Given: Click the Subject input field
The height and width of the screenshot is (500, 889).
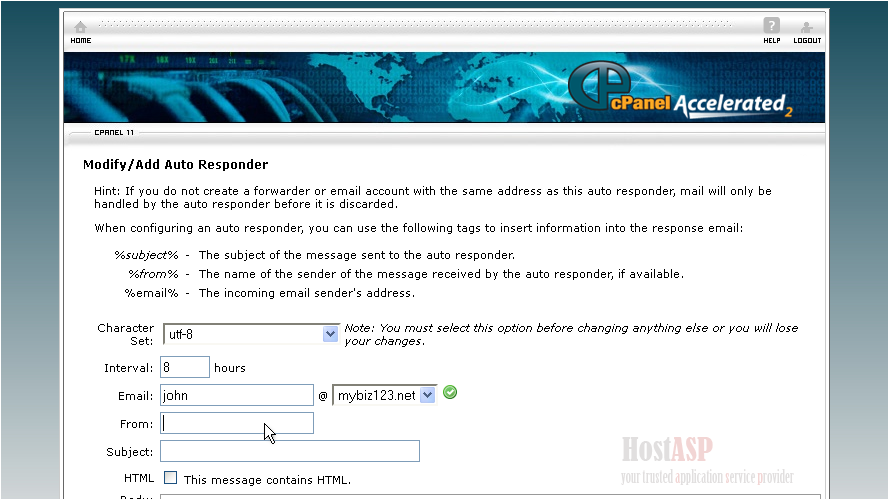Looking at the screenshot, I should tap(289, 451).
